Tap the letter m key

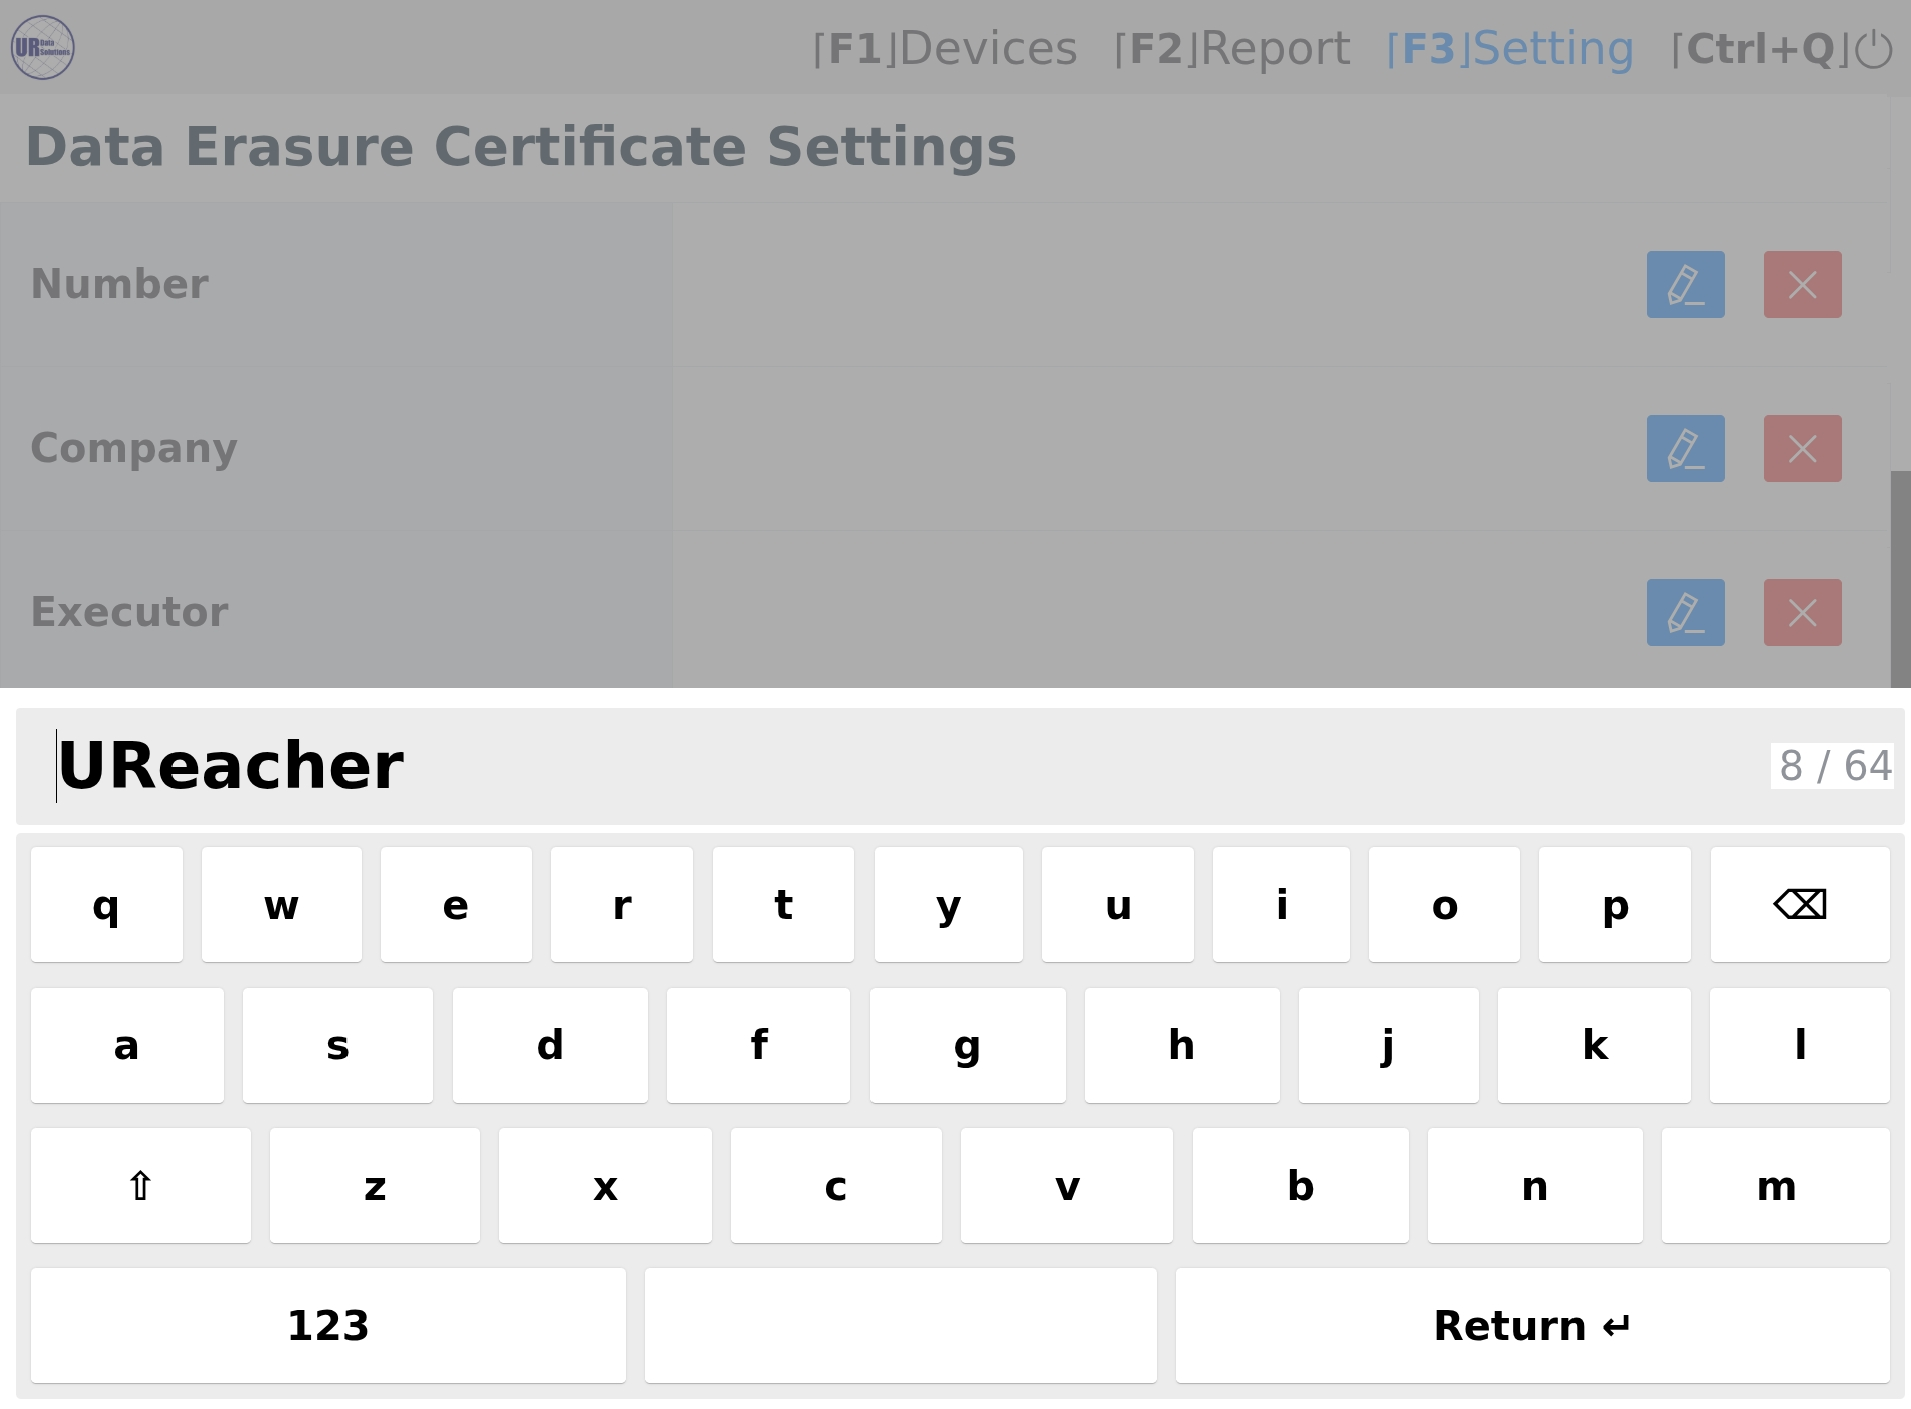[1775, 1186]
